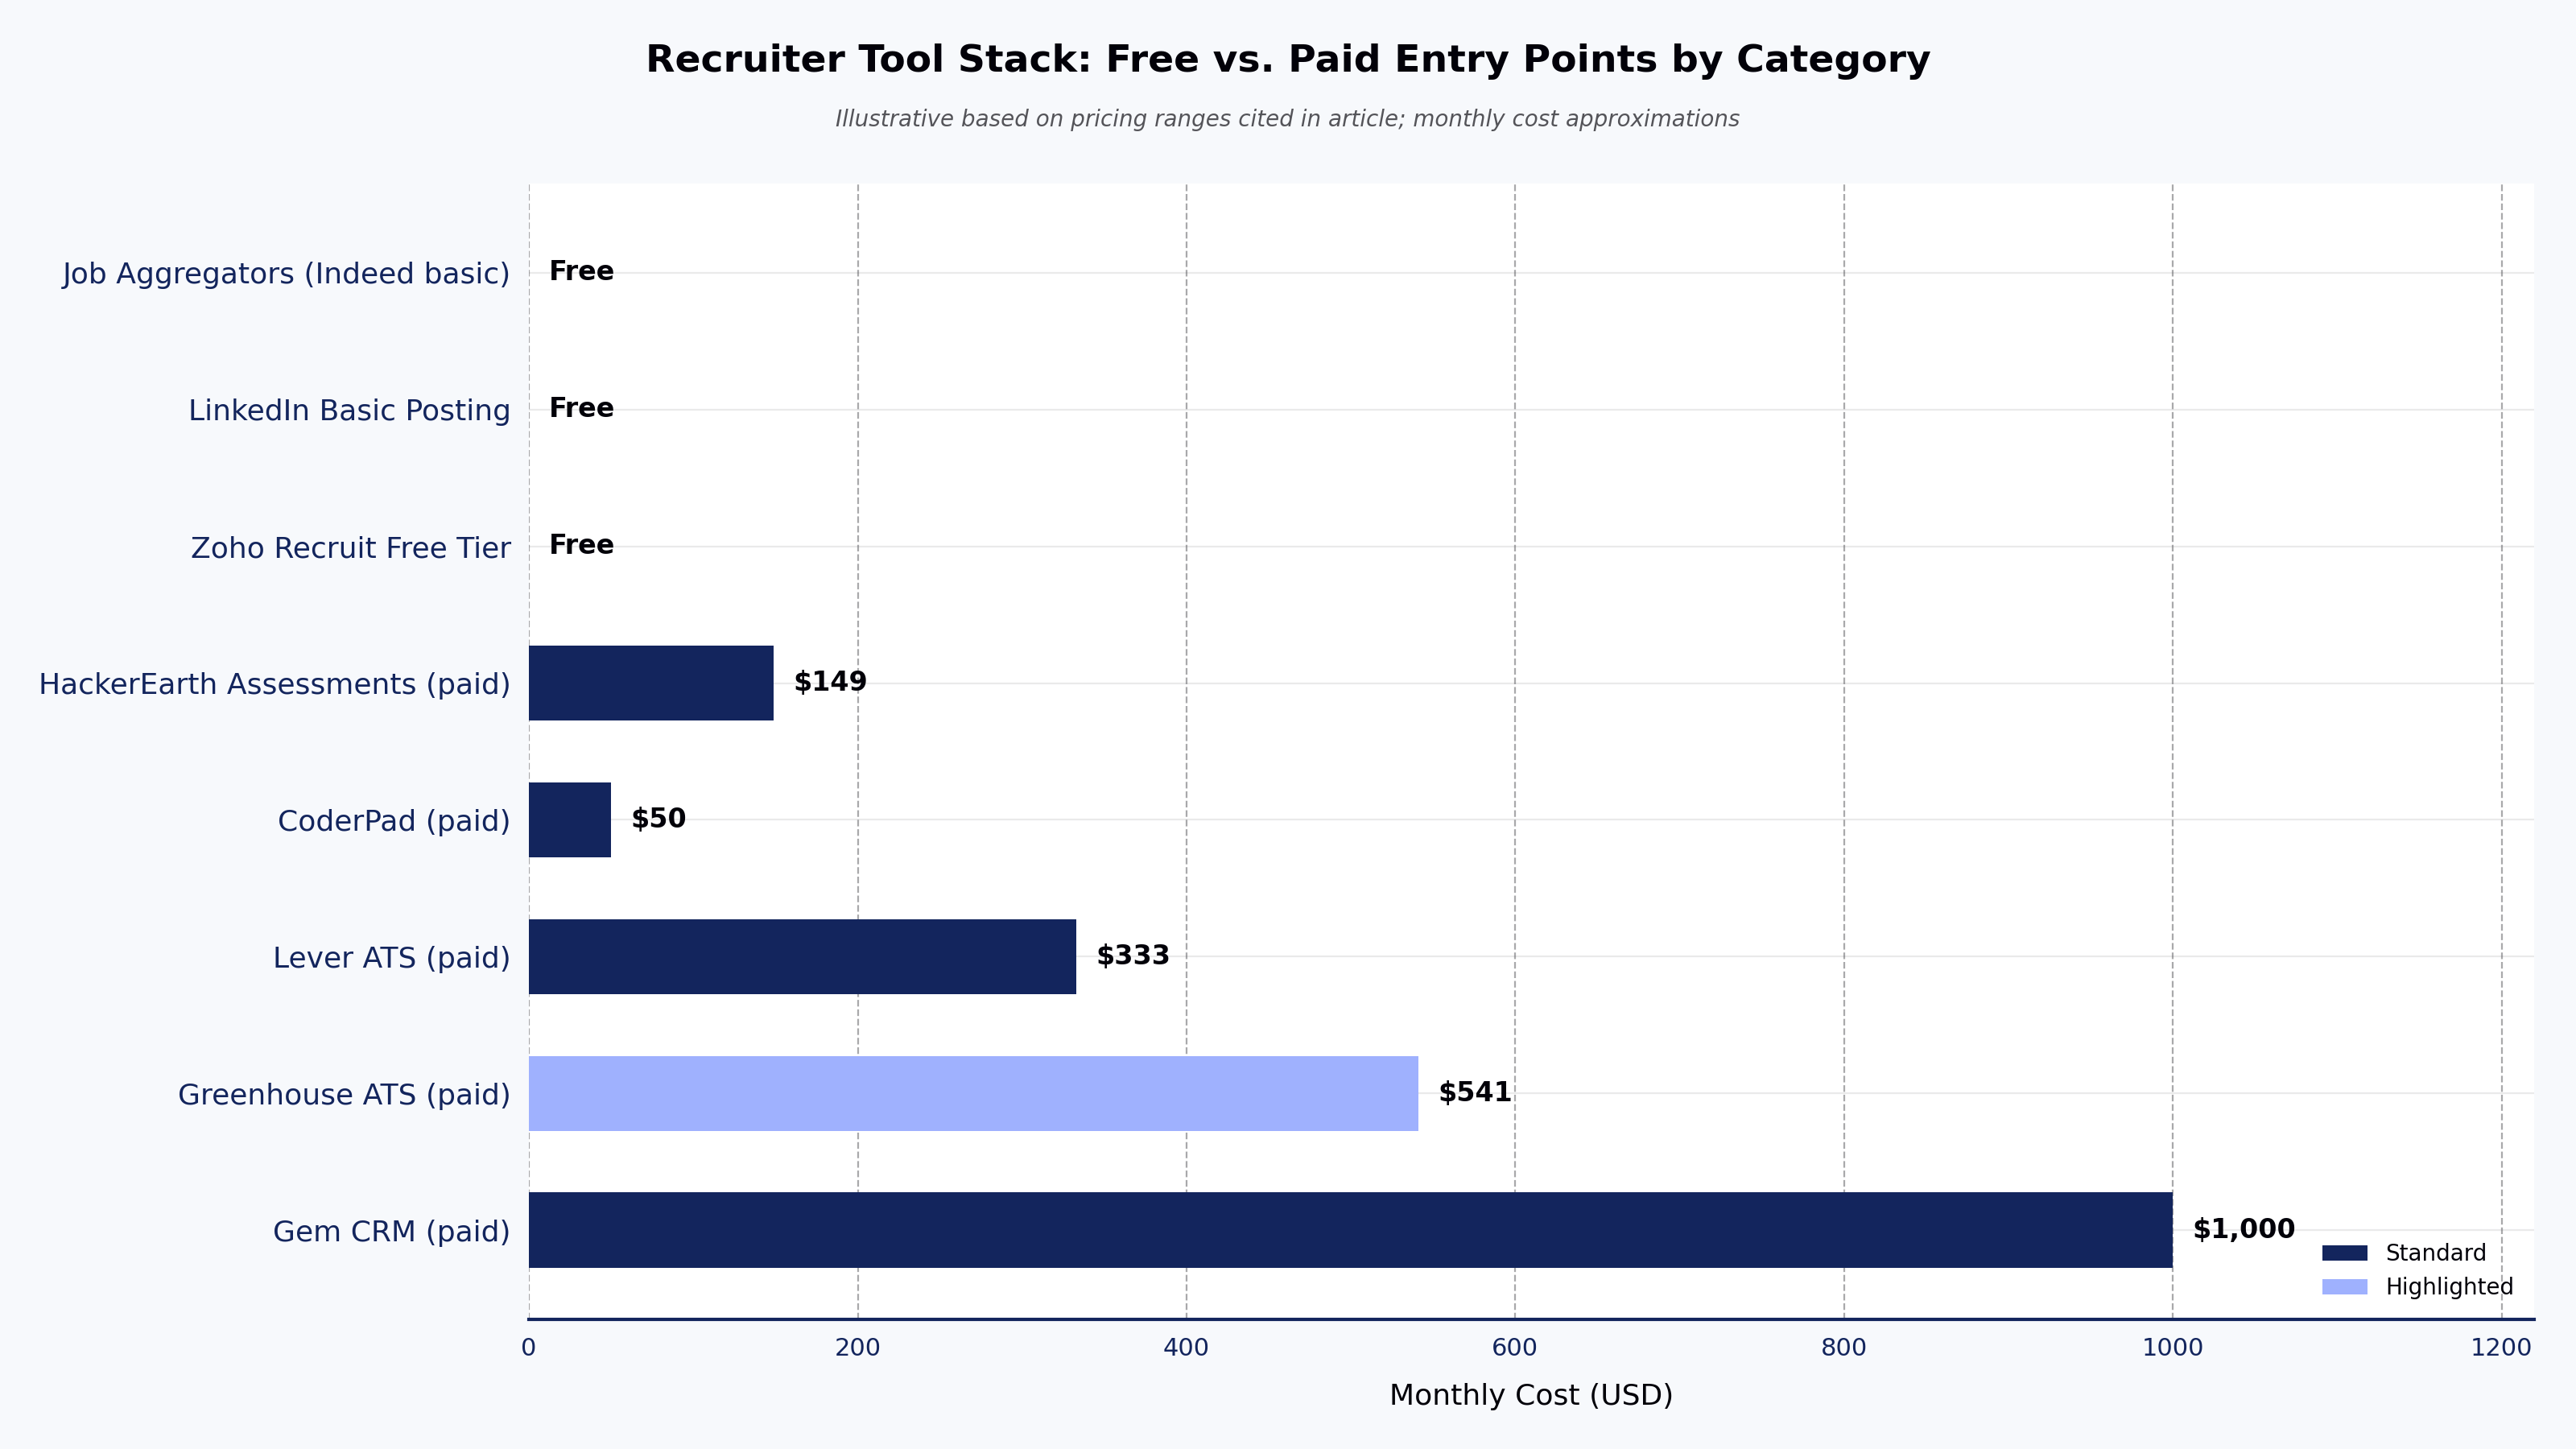2576x1449 pixels.
Task: Click the x-axis tick label '800'
Action: coord(1844,1348)
